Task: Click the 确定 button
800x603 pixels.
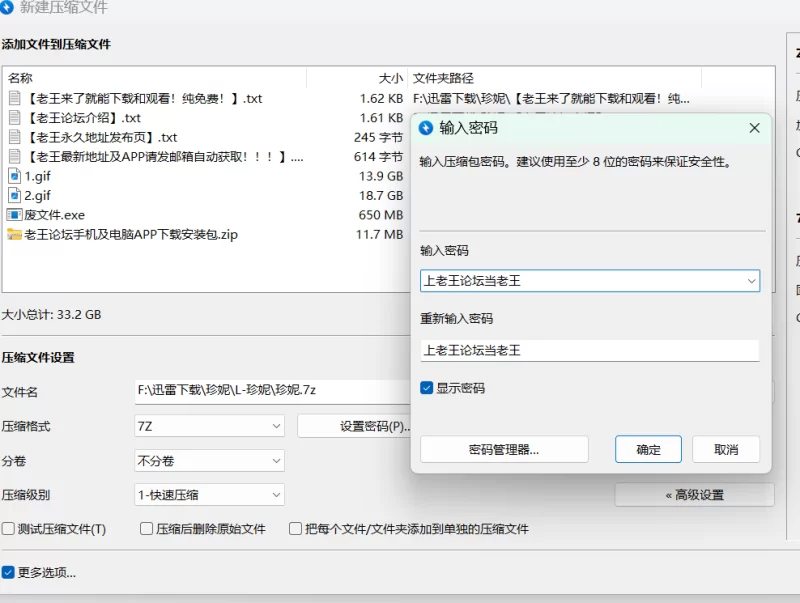Action: (648, 450)
